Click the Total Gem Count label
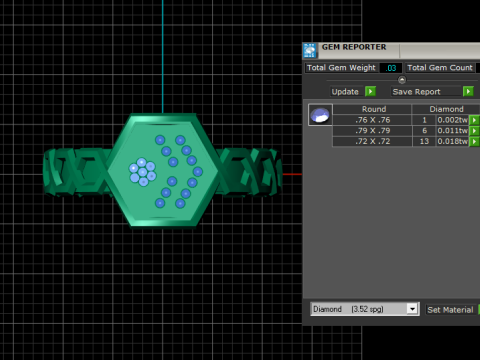The width and height of the screenshot is (480, 360). pos(440,68)
